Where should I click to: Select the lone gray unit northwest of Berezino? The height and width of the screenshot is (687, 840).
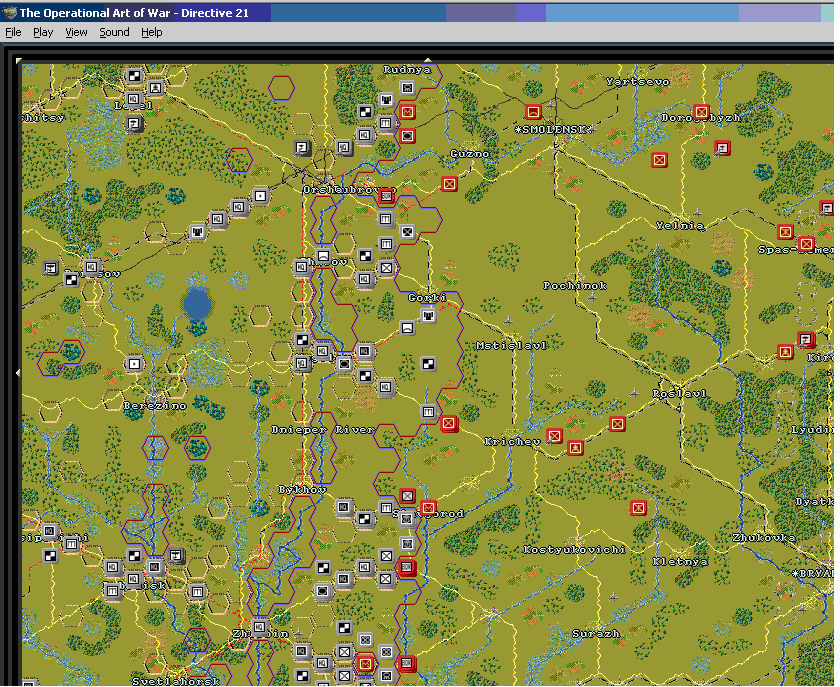(134, 364)
